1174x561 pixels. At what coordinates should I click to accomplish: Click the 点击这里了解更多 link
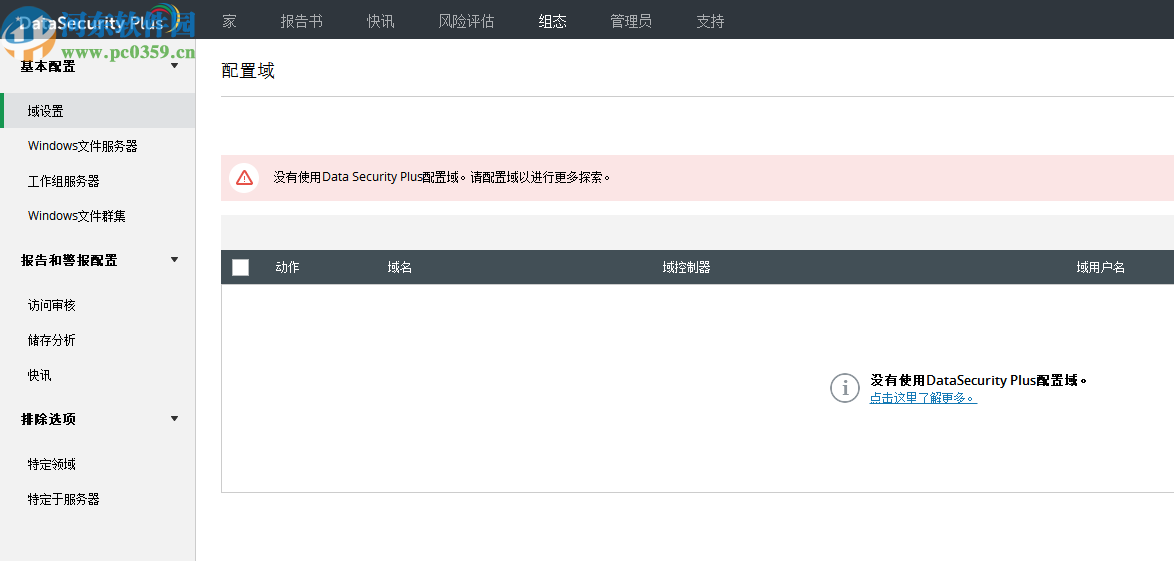pos(923,398)
